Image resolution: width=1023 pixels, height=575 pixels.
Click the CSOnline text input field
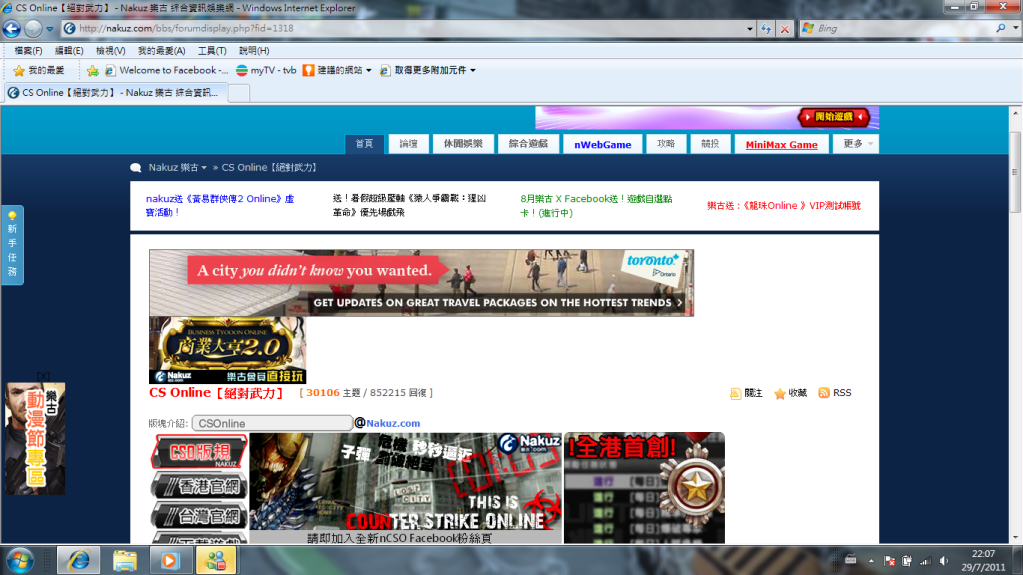(x=272, y=424)
